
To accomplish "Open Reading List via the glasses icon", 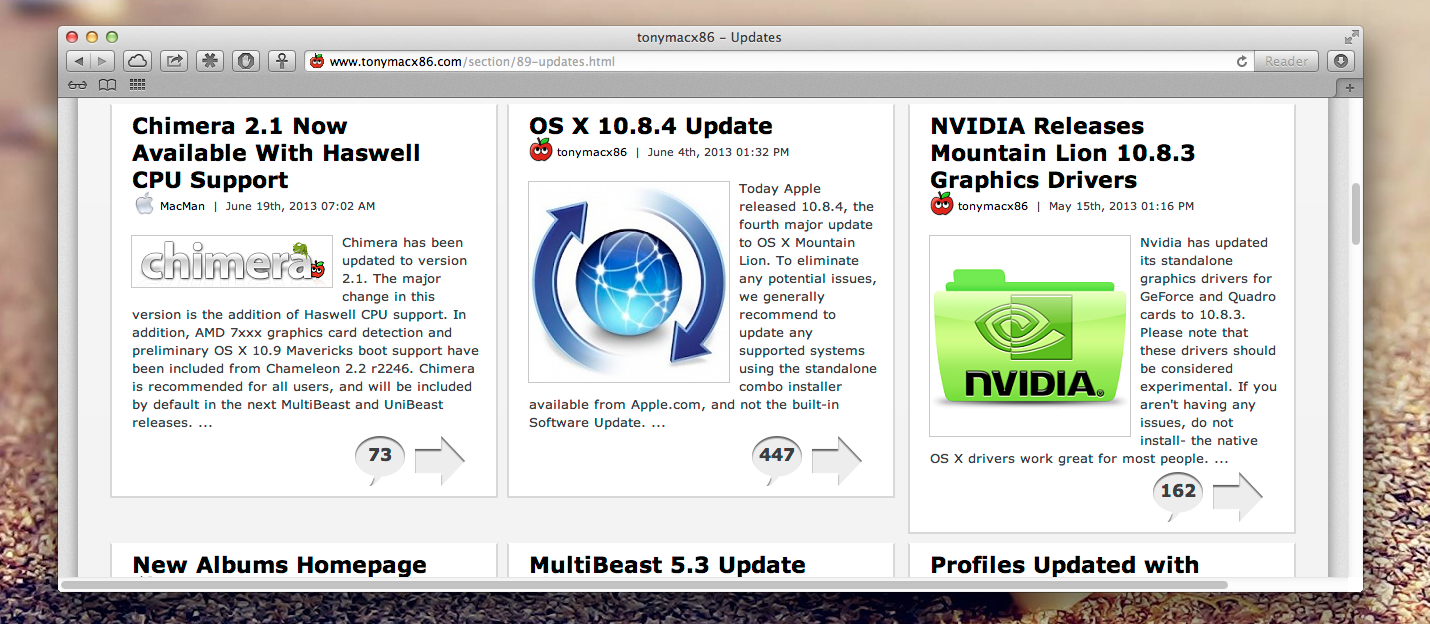I will pos(78,85).
